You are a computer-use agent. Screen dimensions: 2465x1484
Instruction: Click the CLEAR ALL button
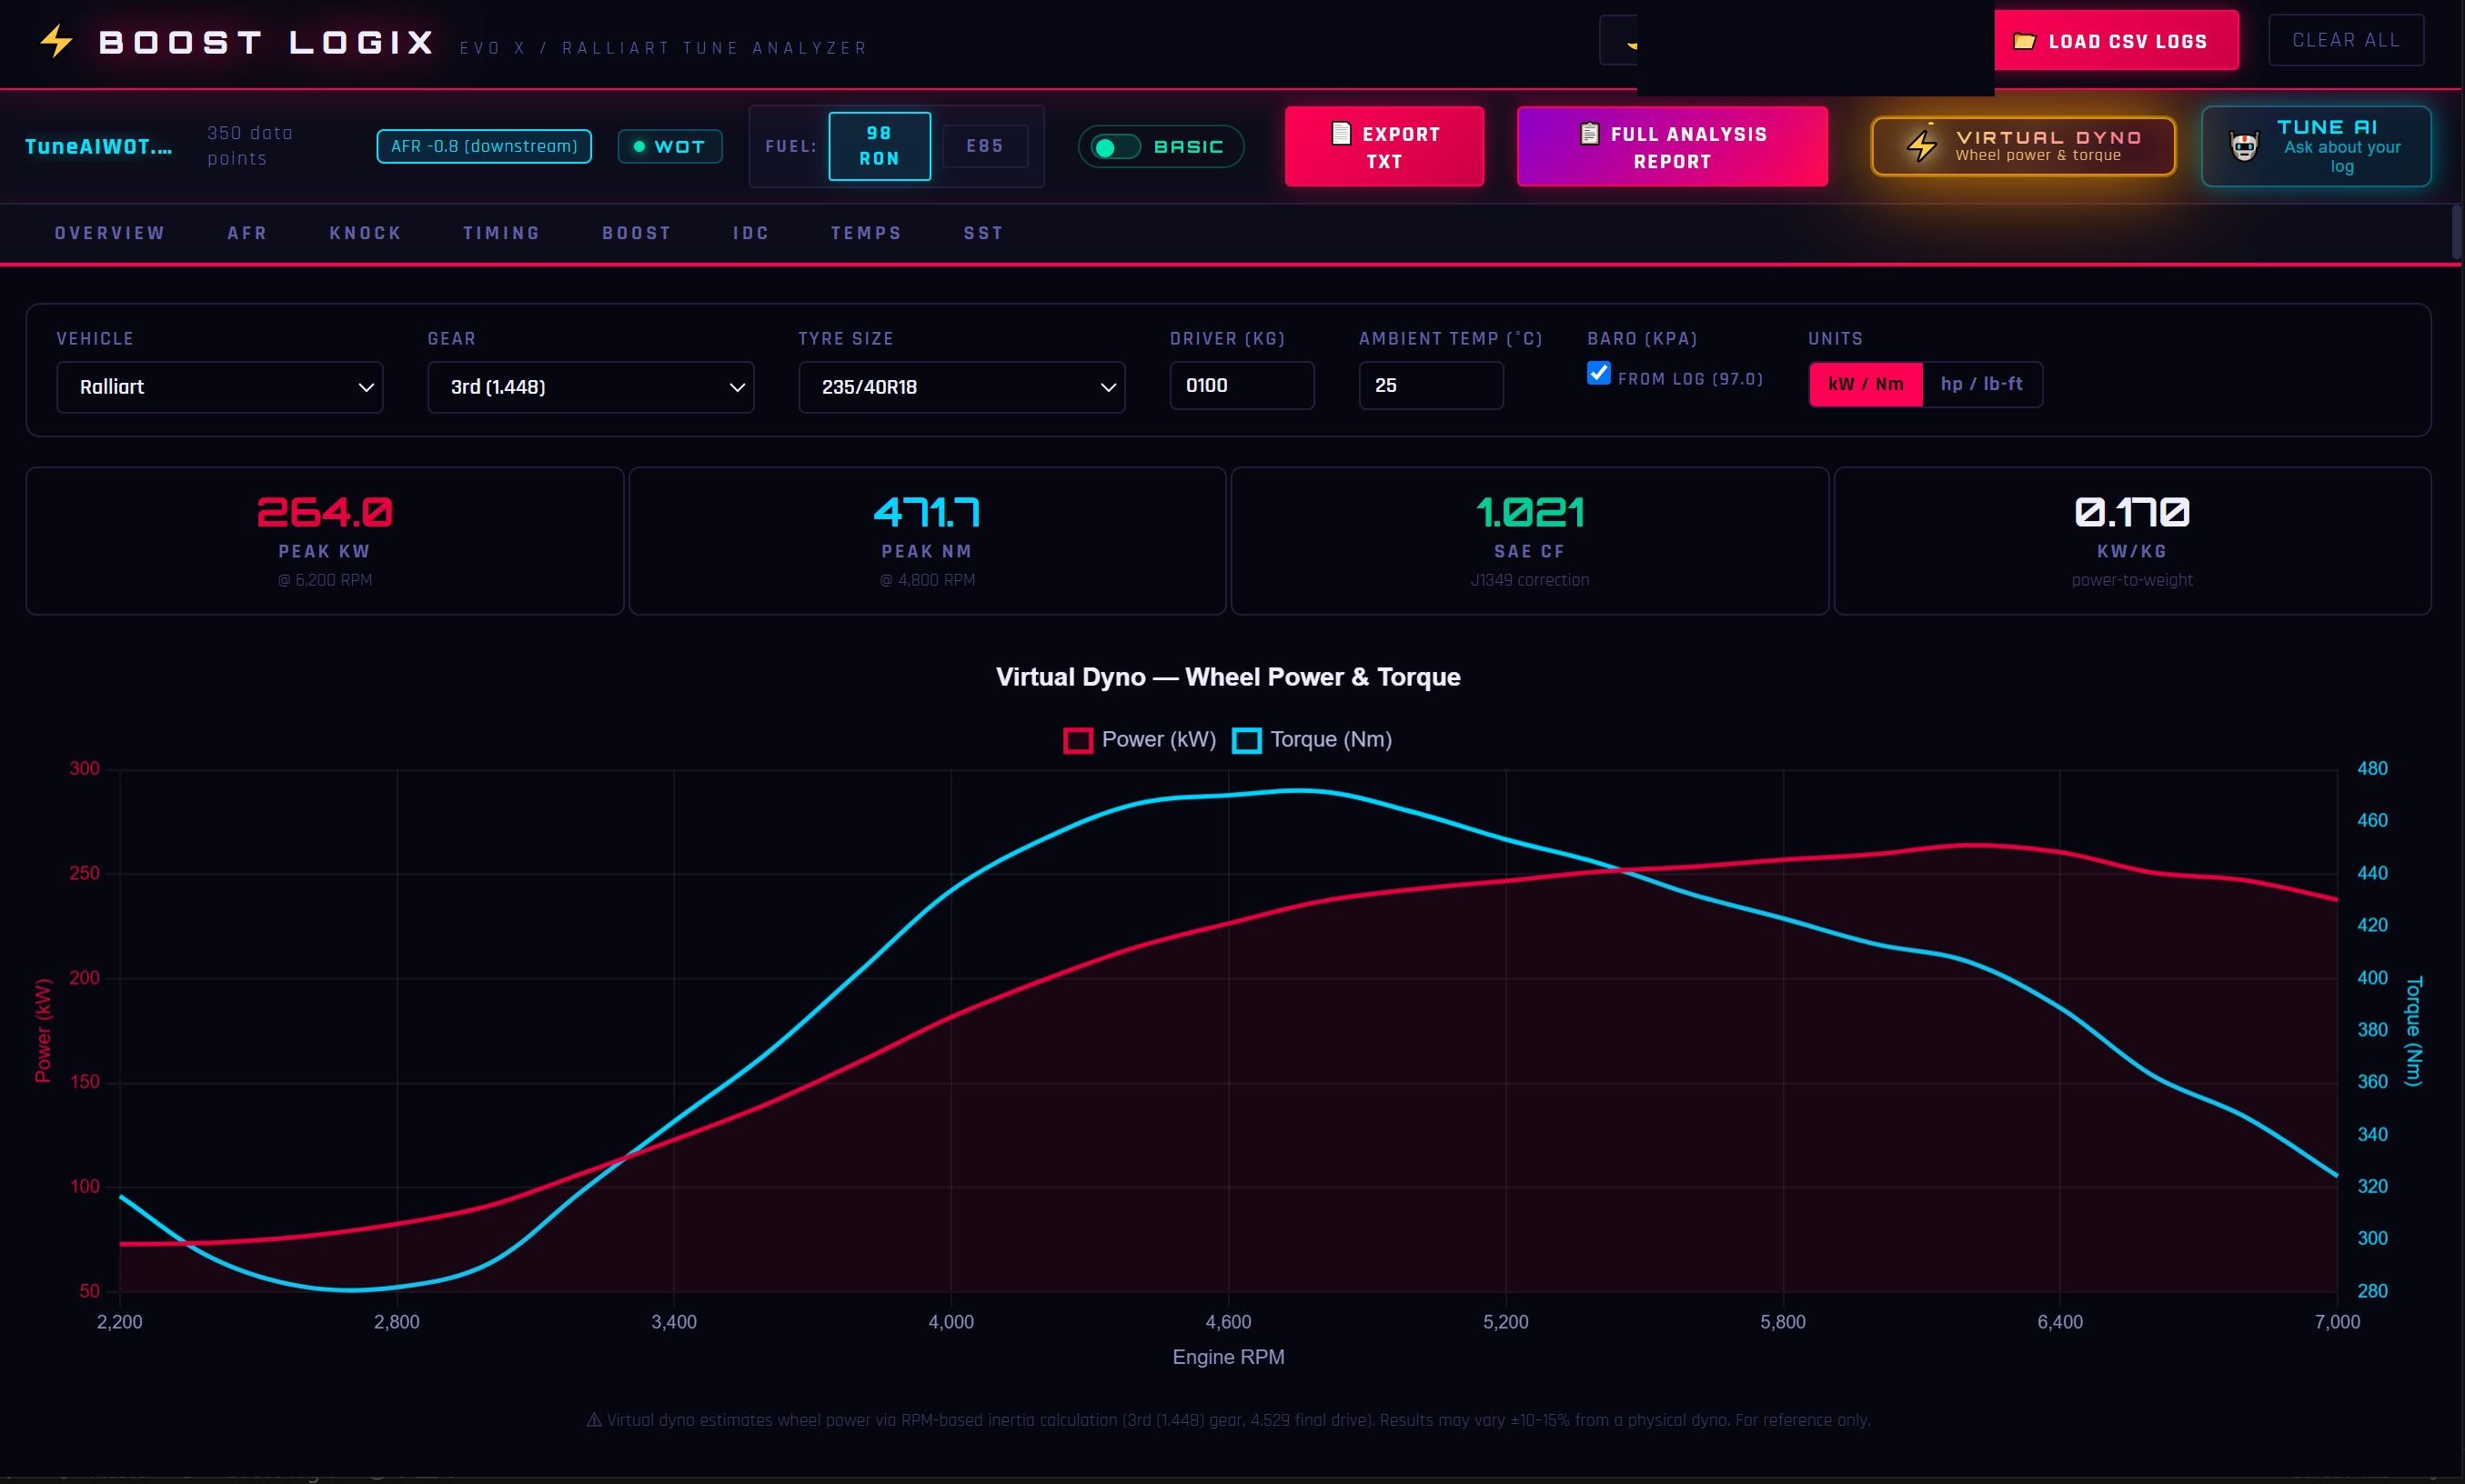pyautogui.click(x=2344, y=40)
